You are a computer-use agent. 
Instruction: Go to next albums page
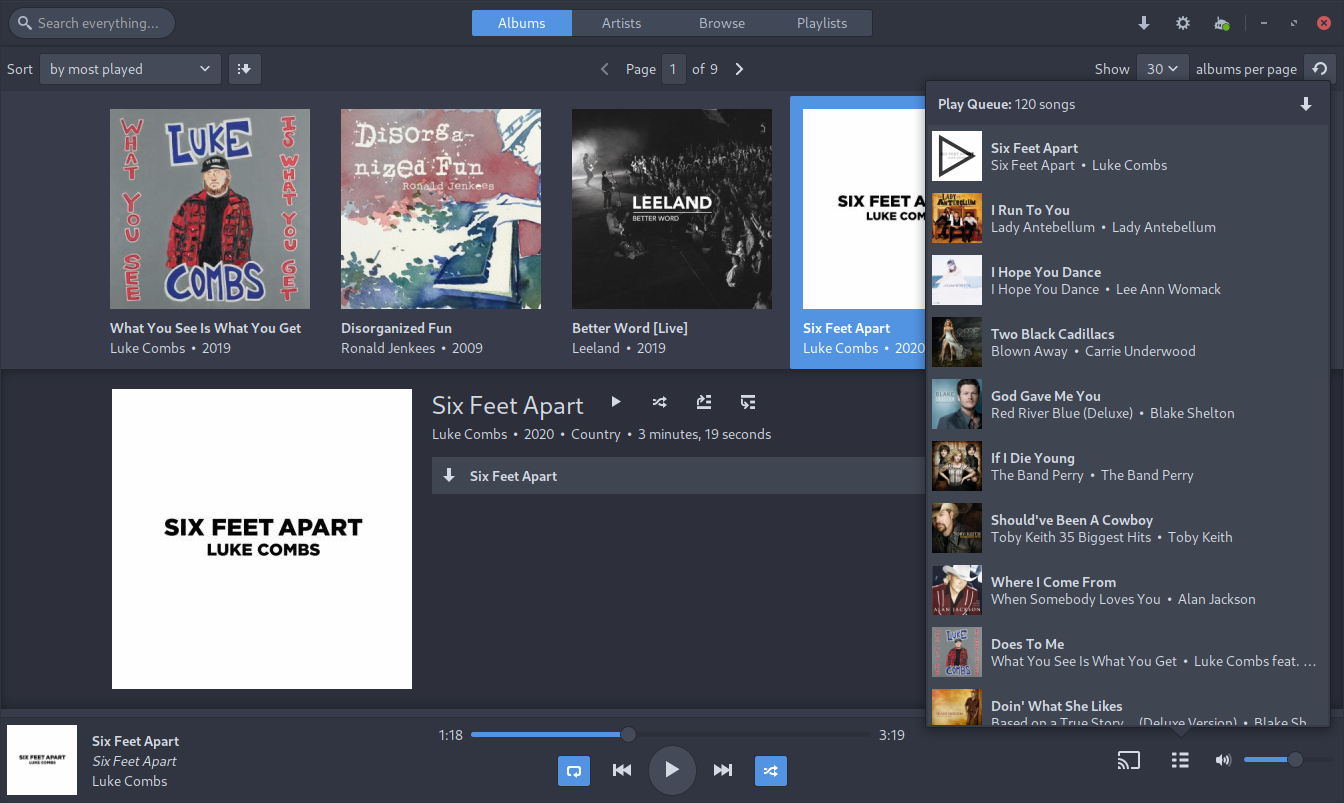click(739, 69)
